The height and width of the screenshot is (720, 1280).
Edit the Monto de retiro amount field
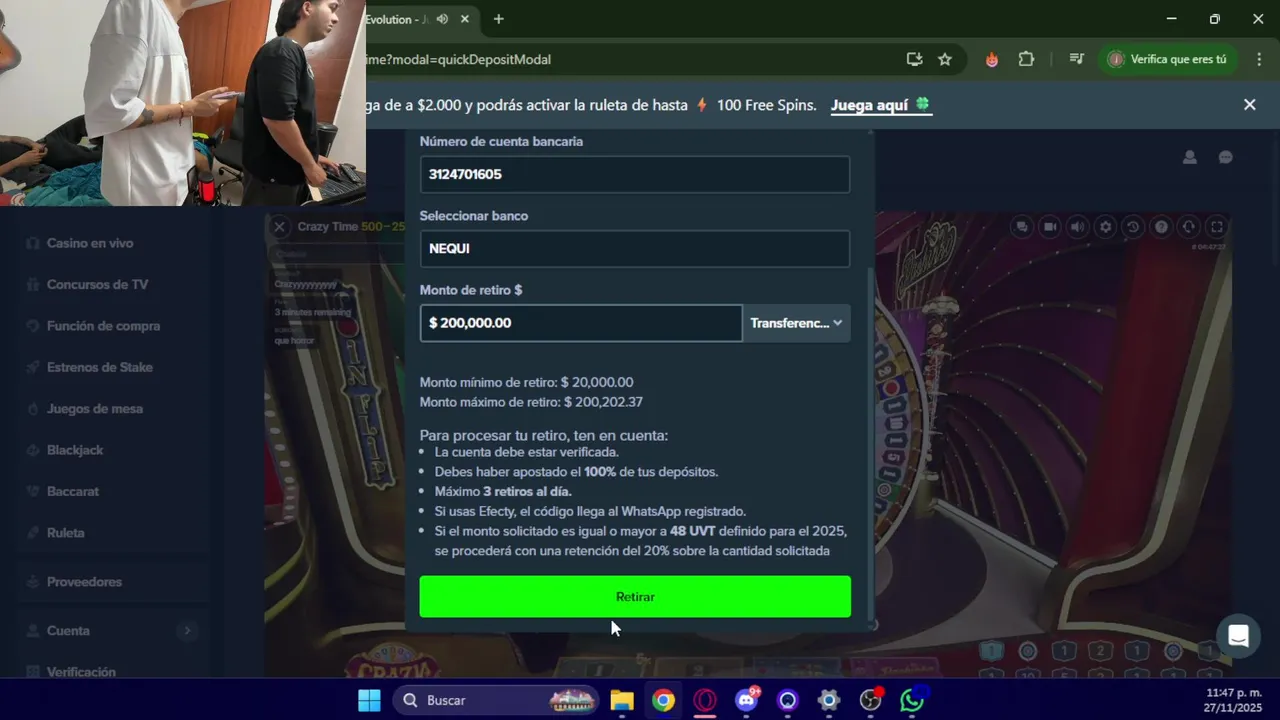[581, 323]
